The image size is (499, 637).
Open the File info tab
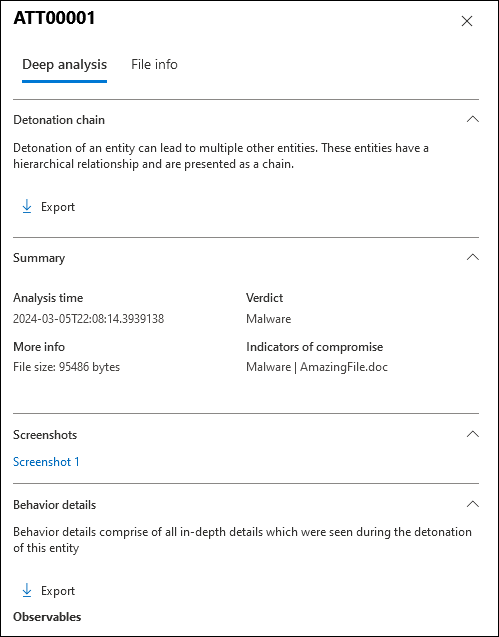point(154,65)
